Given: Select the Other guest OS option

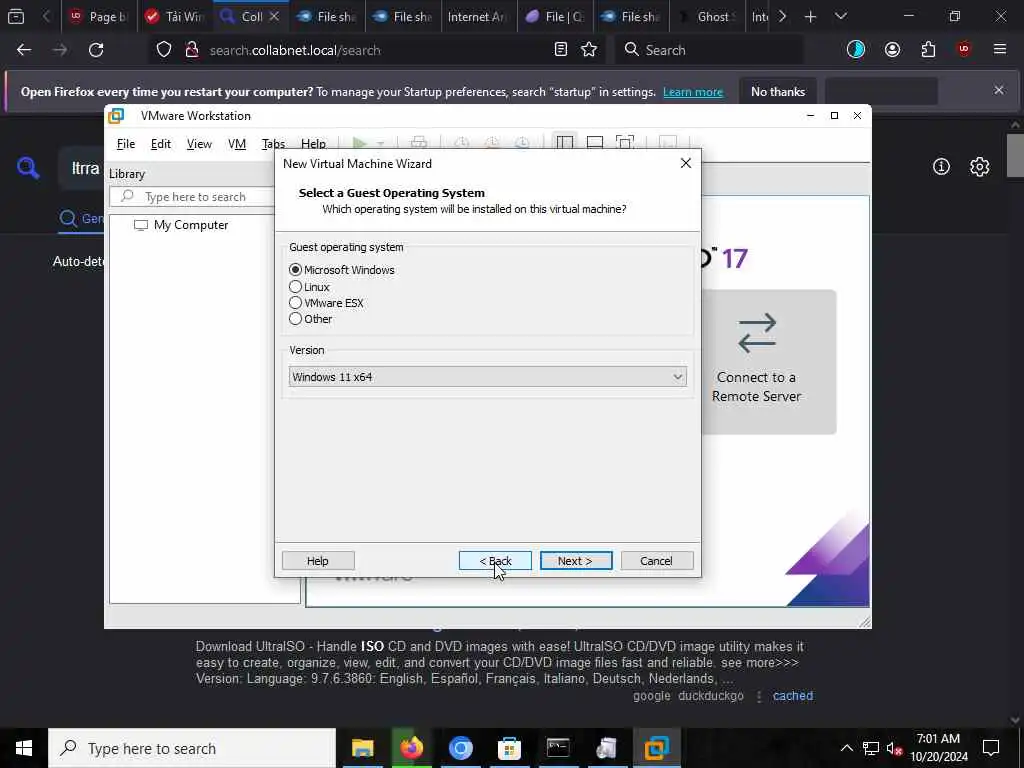Looking at the screenshot, I should (x=295, y=319).
